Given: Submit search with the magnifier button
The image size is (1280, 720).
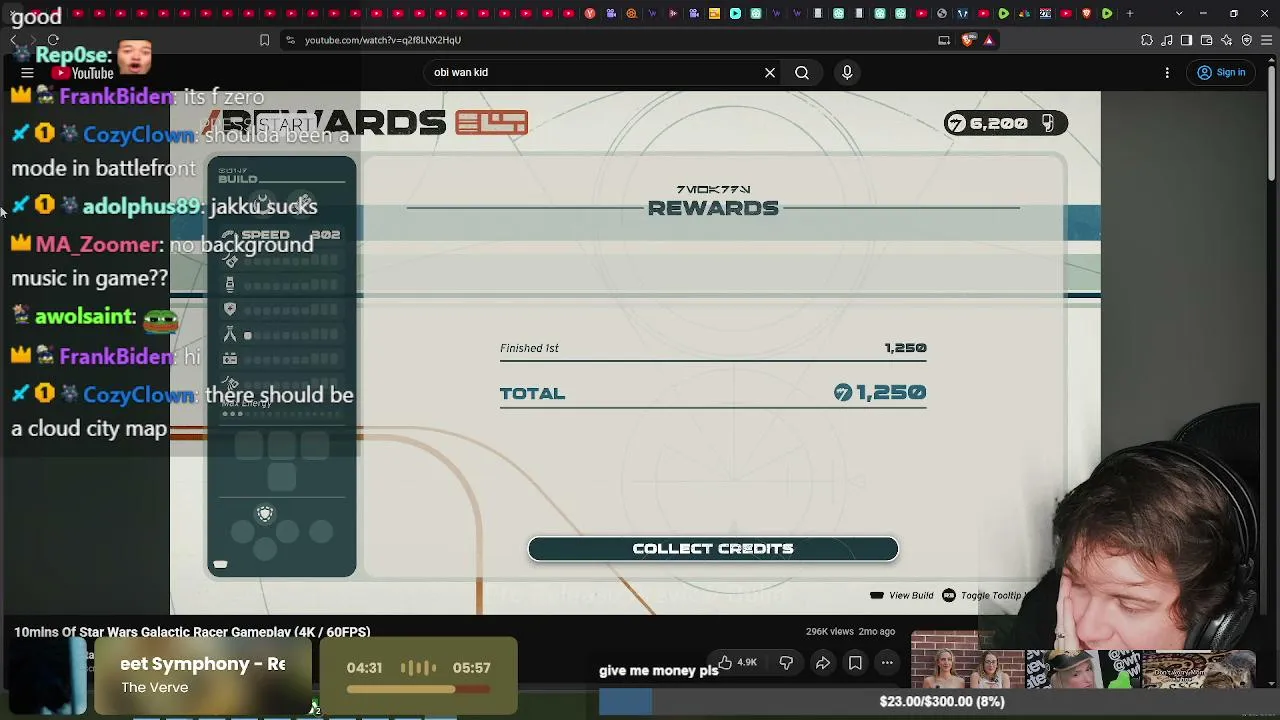Looking at the screenshot, I should [802, 72].
